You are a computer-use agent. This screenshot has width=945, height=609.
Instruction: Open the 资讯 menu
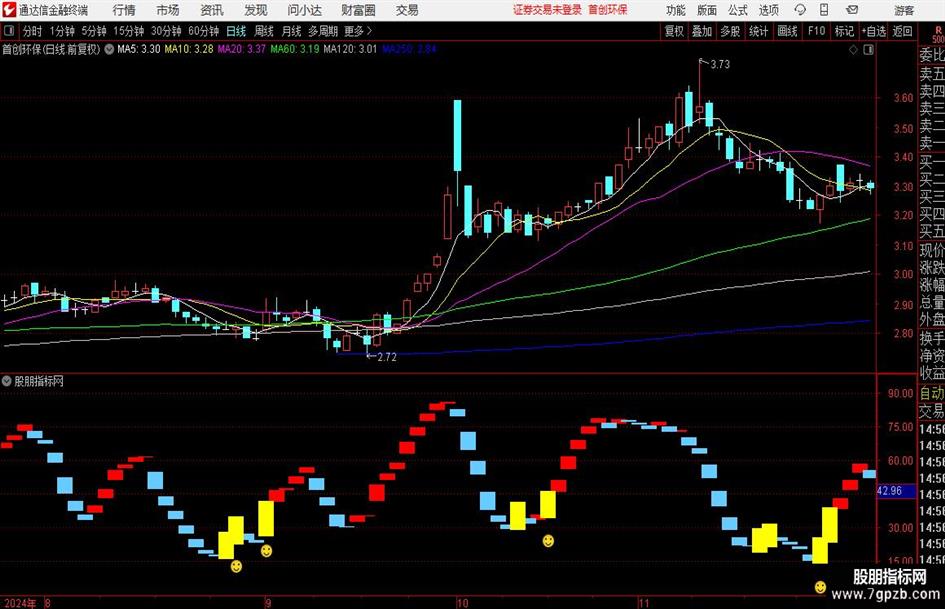(x=212, y=10)
